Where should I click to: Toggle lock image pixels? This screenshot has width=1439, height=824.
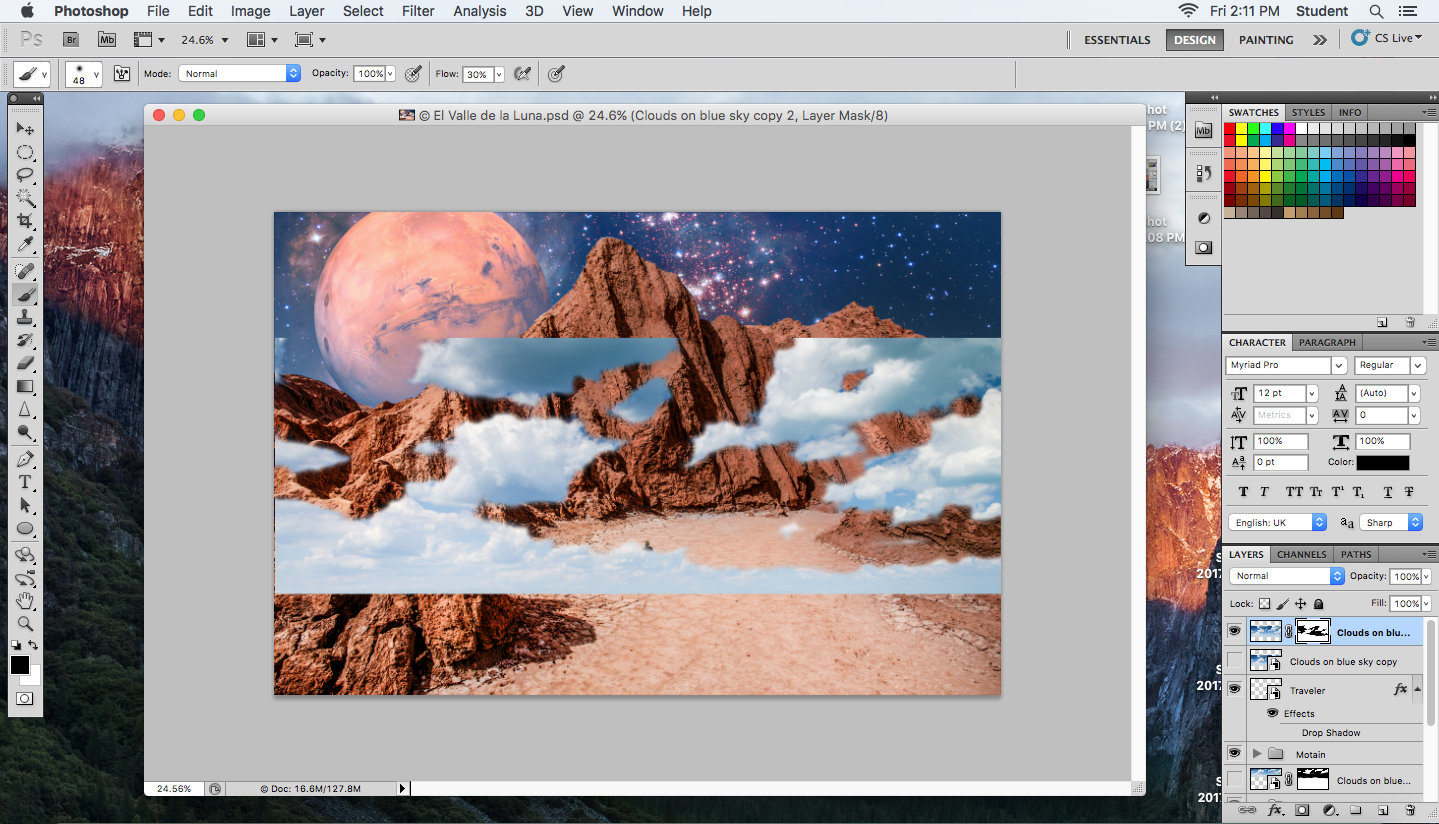click(1282, 604)
